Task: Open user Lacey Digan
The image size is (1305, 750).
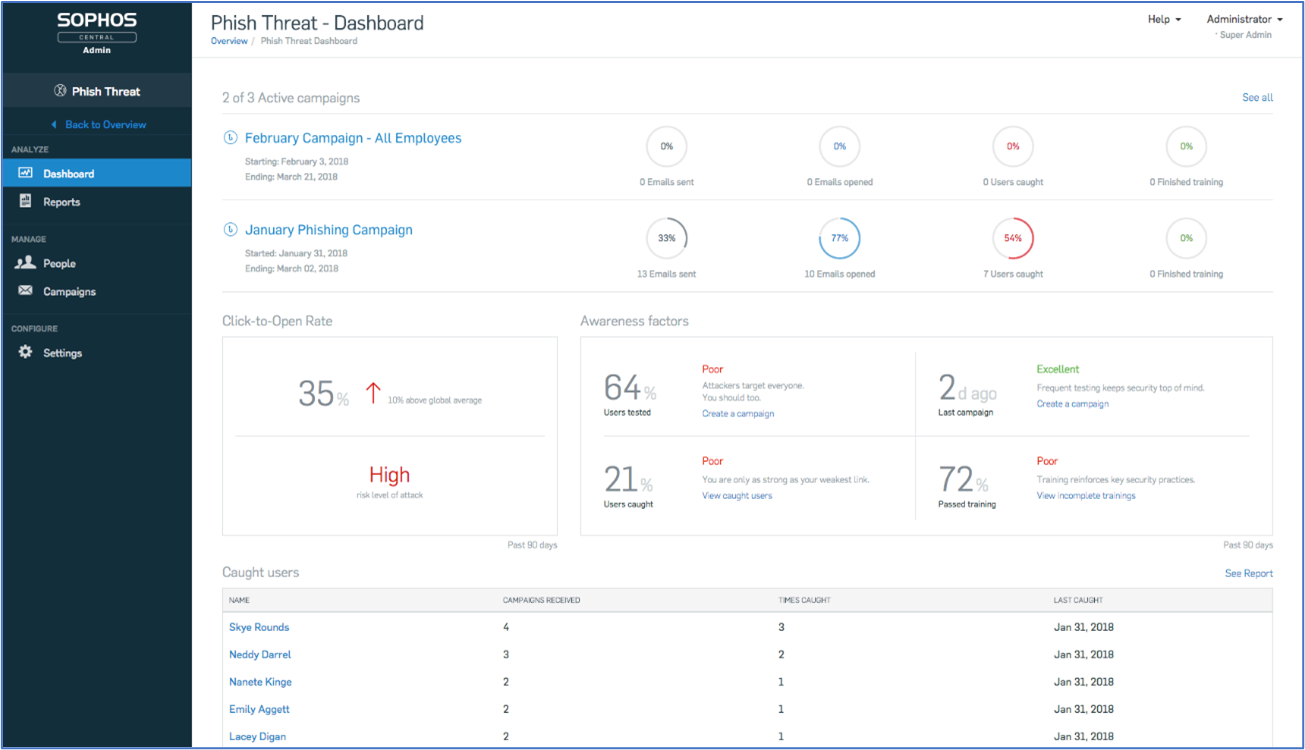Action: coord(257,736)
